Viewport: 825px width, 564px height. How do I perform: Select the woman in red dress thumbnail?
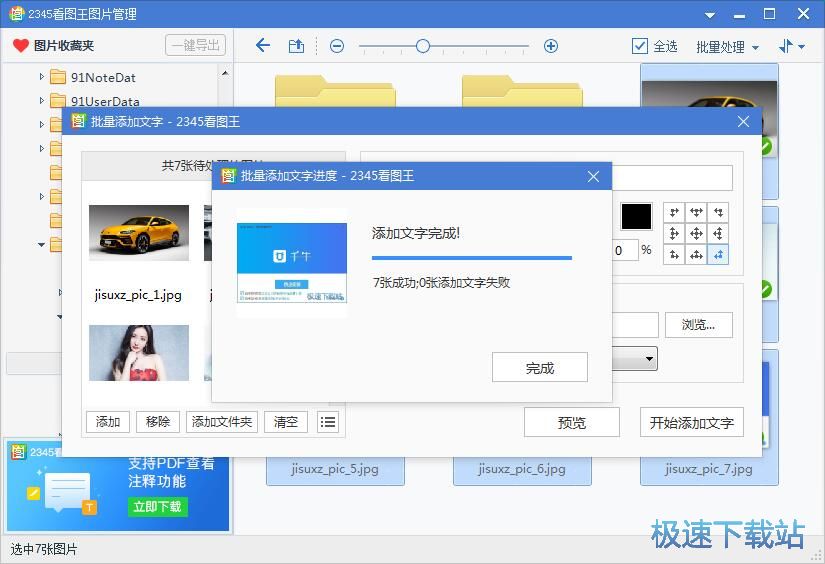coord(139,352)
